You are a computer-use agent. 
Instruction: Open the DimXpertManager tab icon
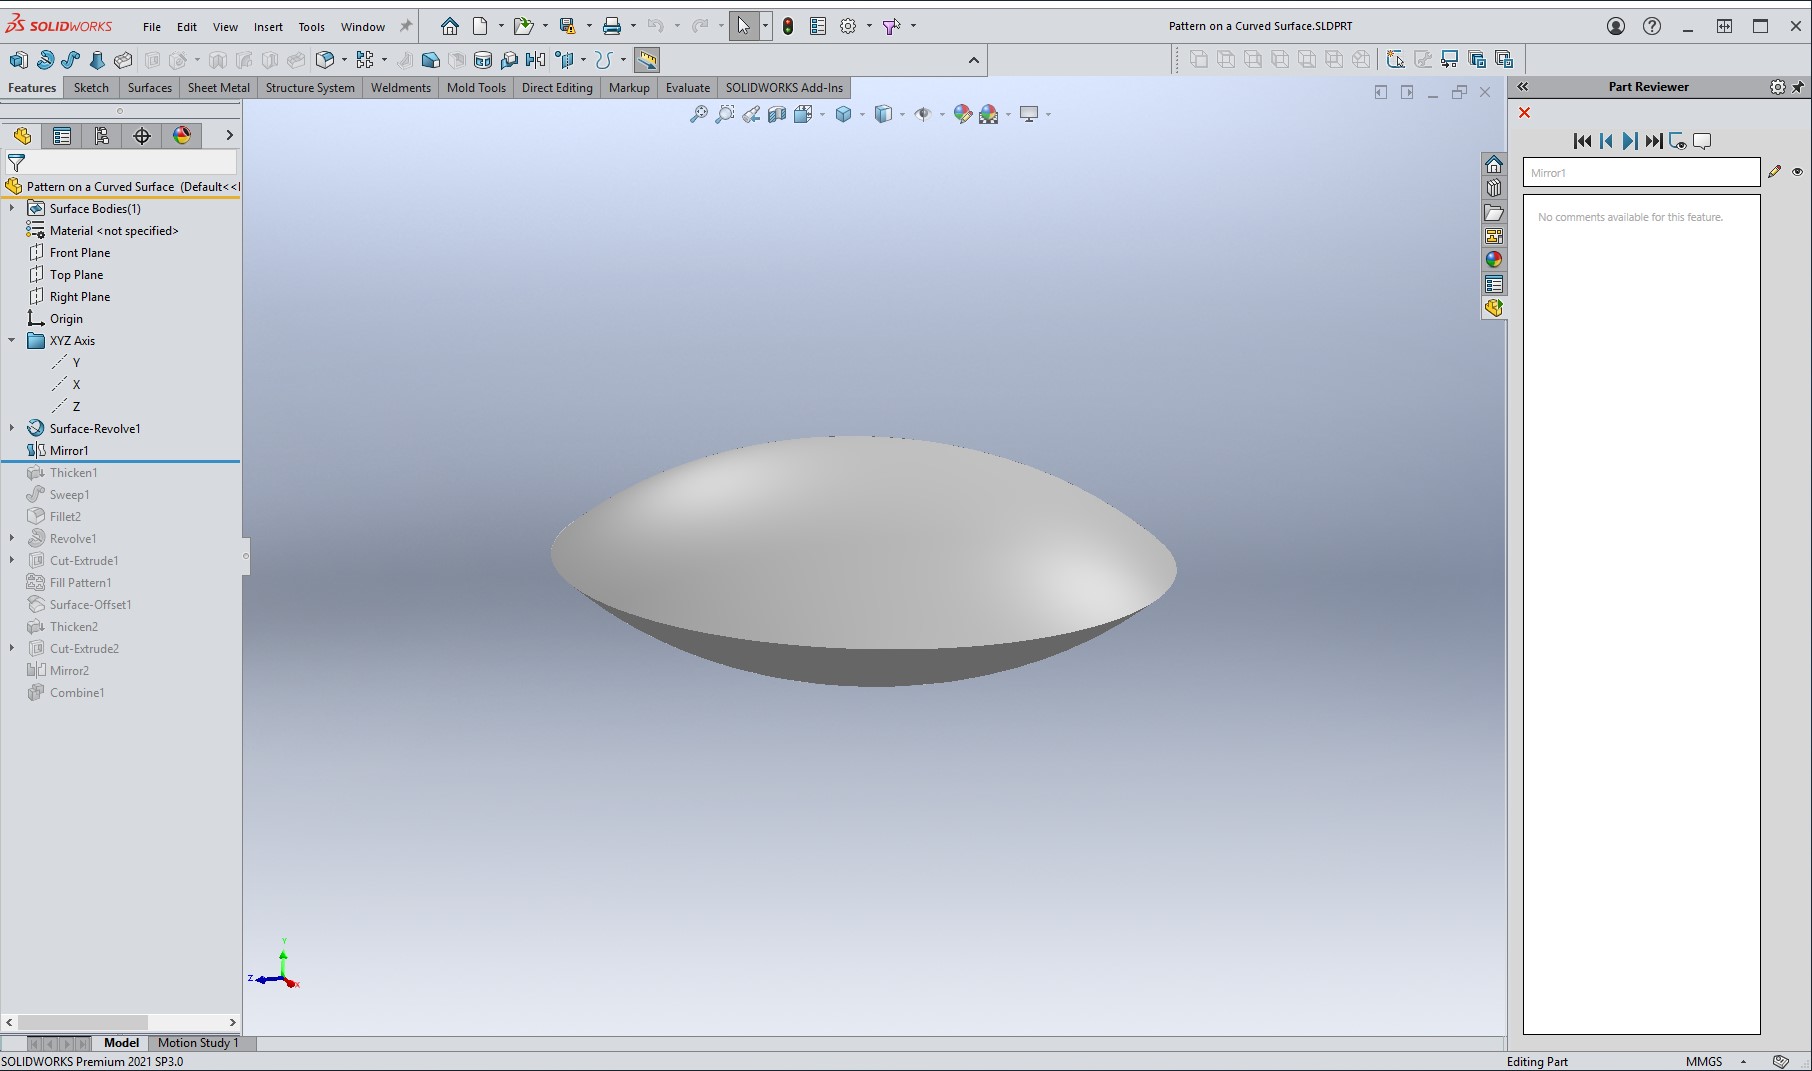142,136
